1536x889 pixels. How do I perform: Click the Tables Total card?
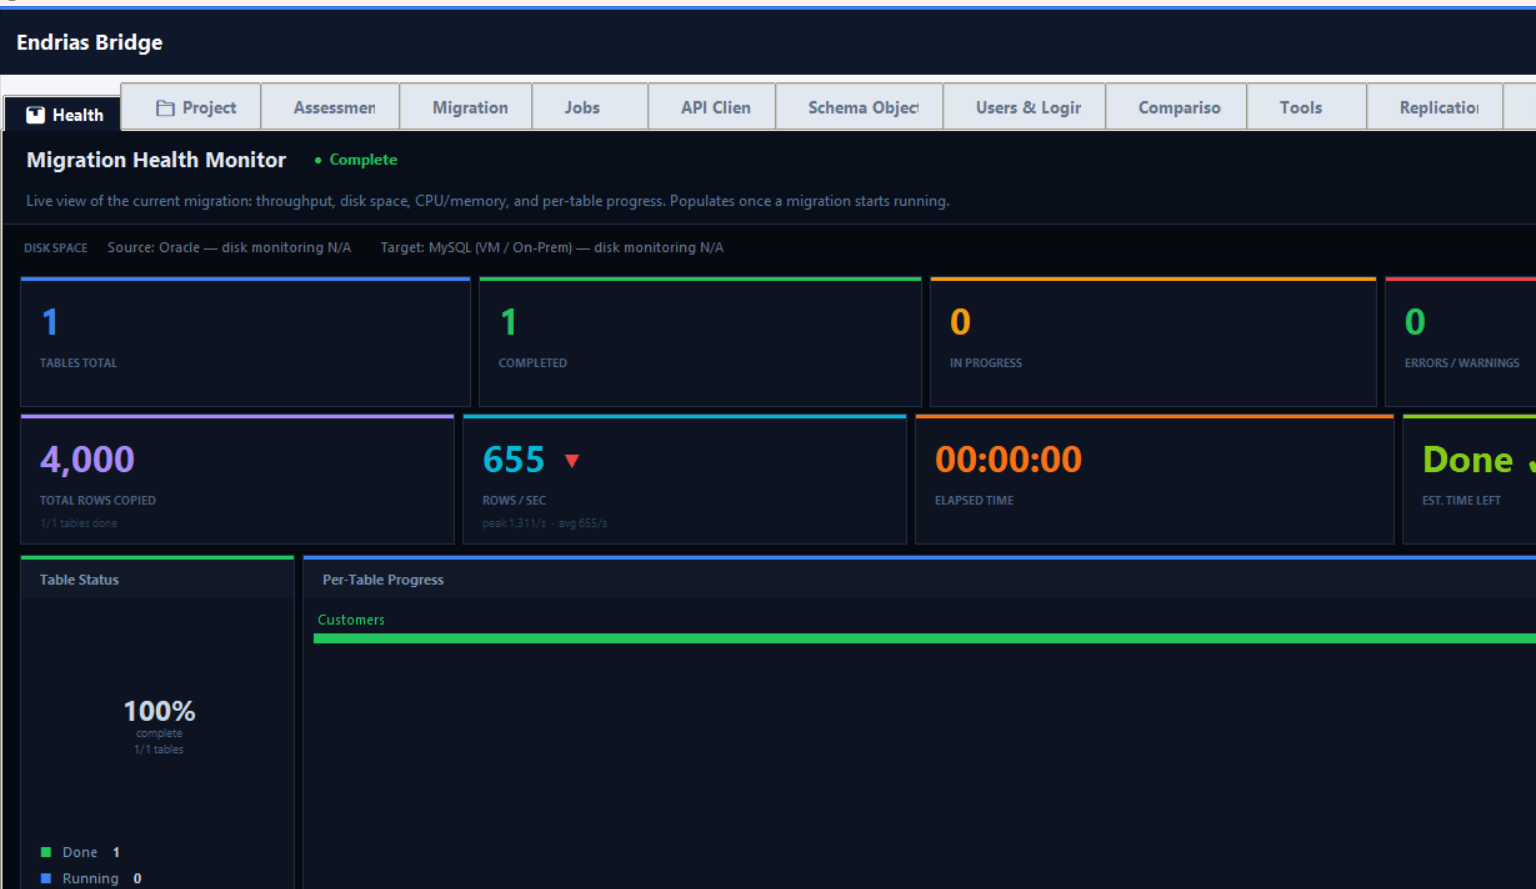tap(245, 342)
